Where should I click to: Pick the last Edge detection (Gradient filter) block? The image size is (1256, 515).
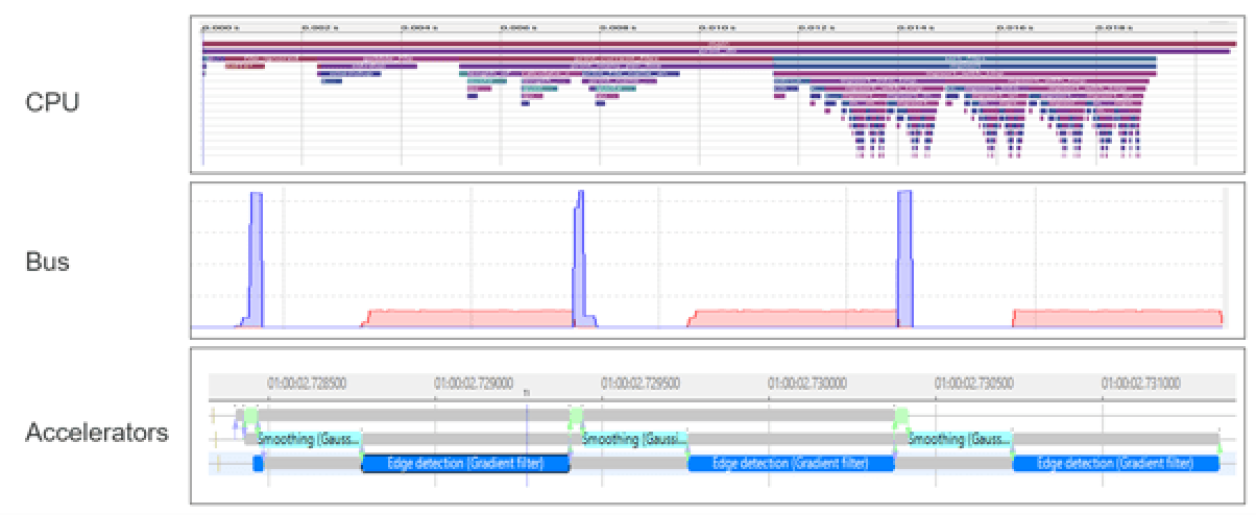tap(1116, 464)
